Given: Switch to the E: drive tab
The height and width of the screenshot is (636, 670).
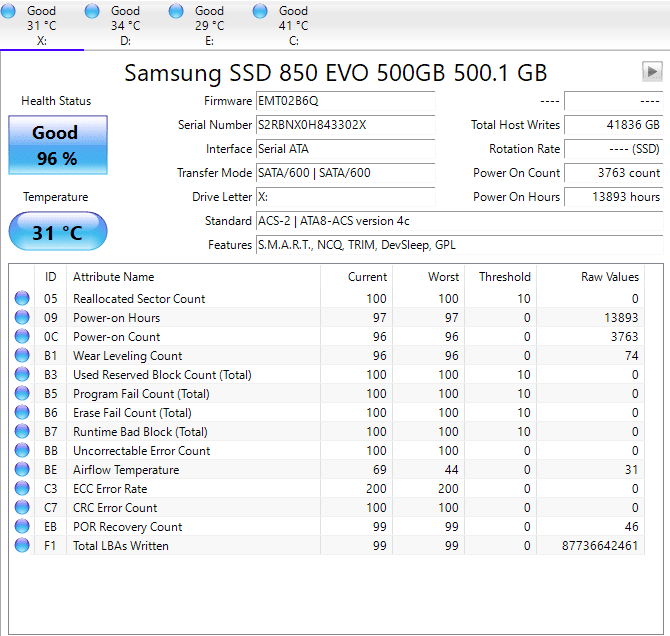Looking at the screenshot, I should tap(209, 25).
